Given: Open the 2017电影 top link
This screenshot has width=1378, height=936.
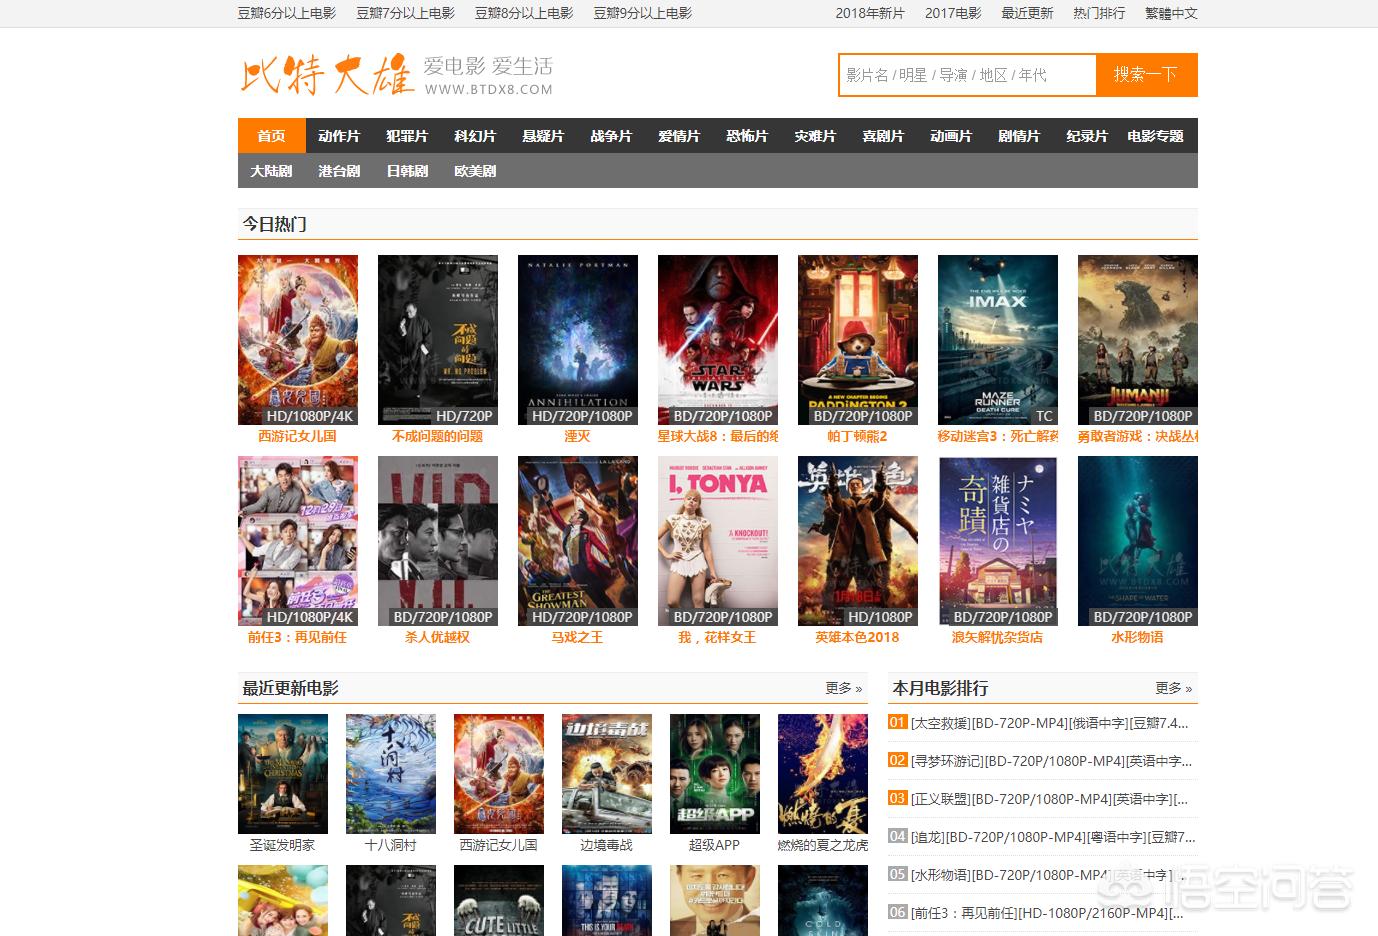Looking at the screenshot, I should pos(953,13).
